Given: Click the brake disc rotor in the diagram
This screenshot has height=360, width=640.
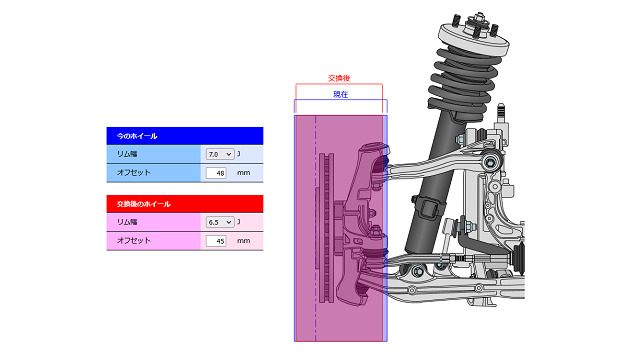Looking at the screenshot, I should click(x=326, y=228).
